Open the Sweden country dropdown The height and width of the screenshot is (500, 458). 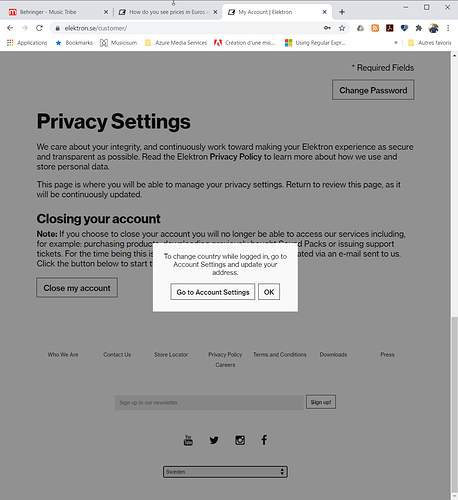225,472
